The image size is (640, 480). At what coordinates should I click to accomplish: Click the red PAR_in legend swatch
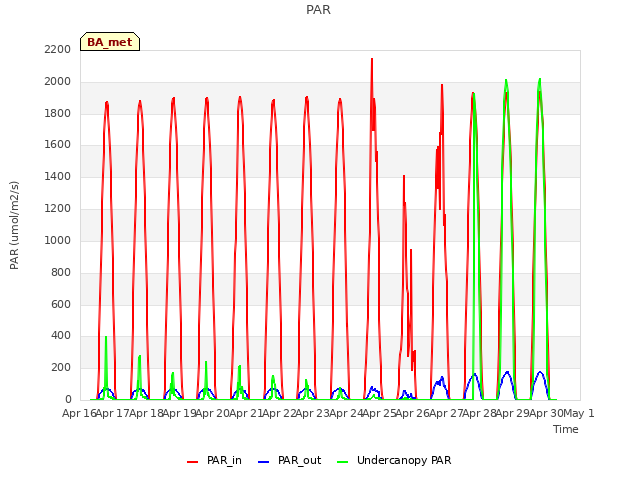(192, 462)
